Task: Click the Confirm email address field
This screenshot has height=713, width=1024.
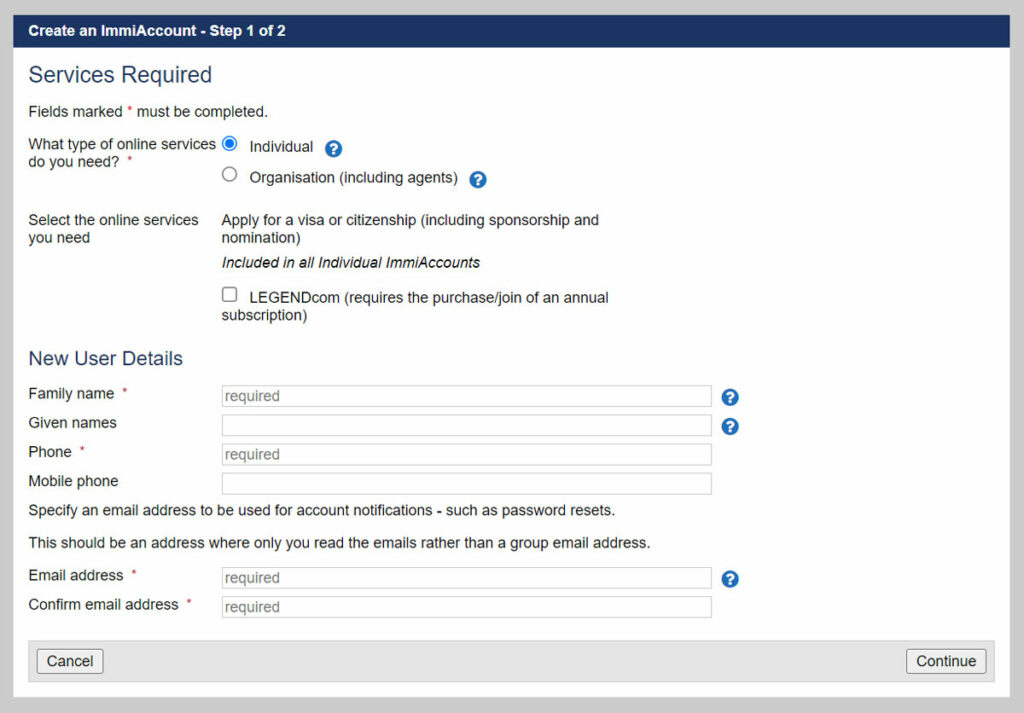Action: [466, 607]
